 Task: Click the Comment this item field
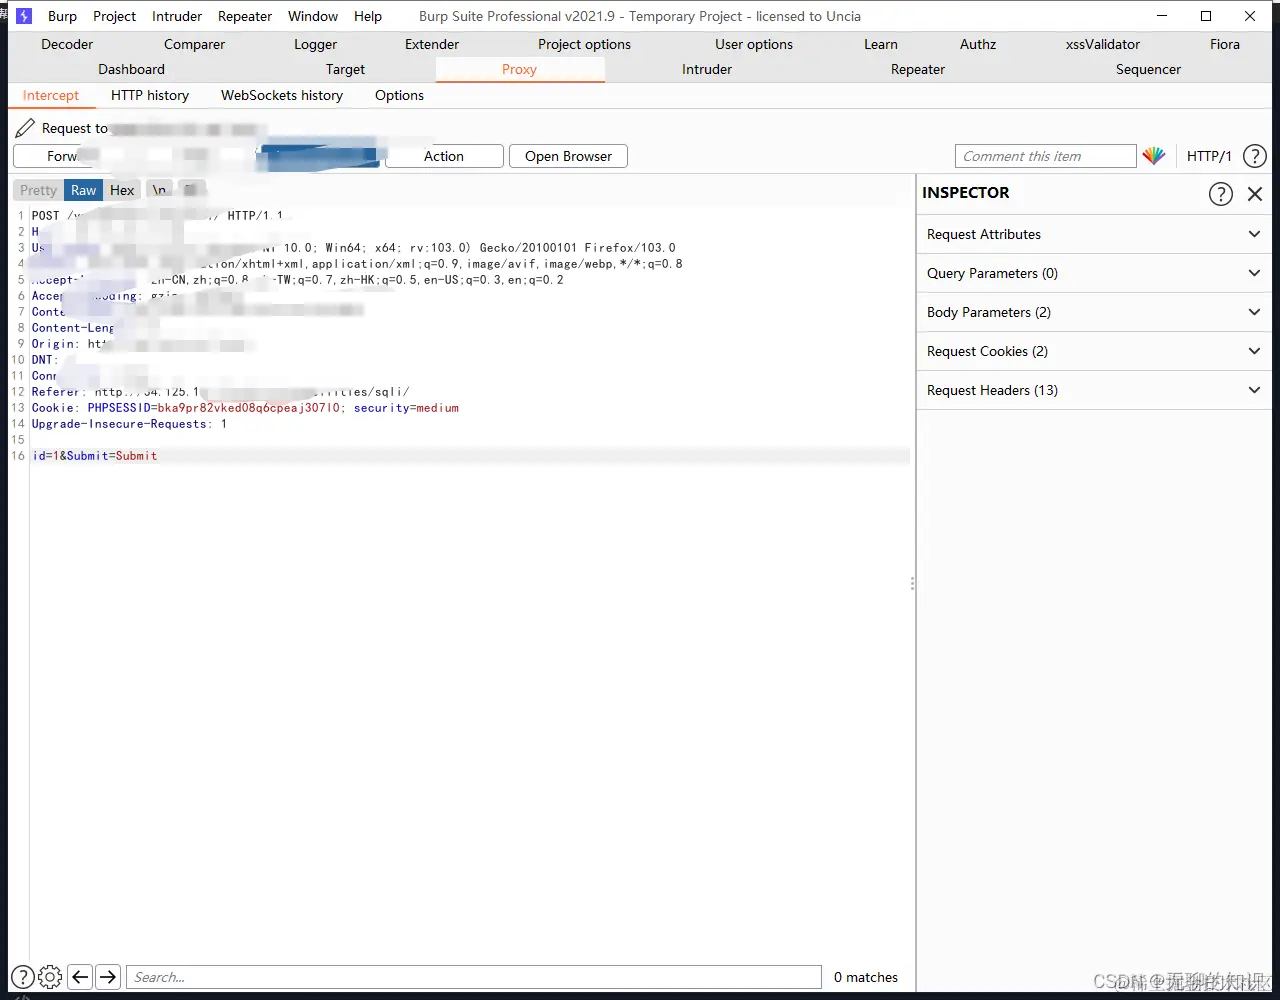click(1046, 156)
